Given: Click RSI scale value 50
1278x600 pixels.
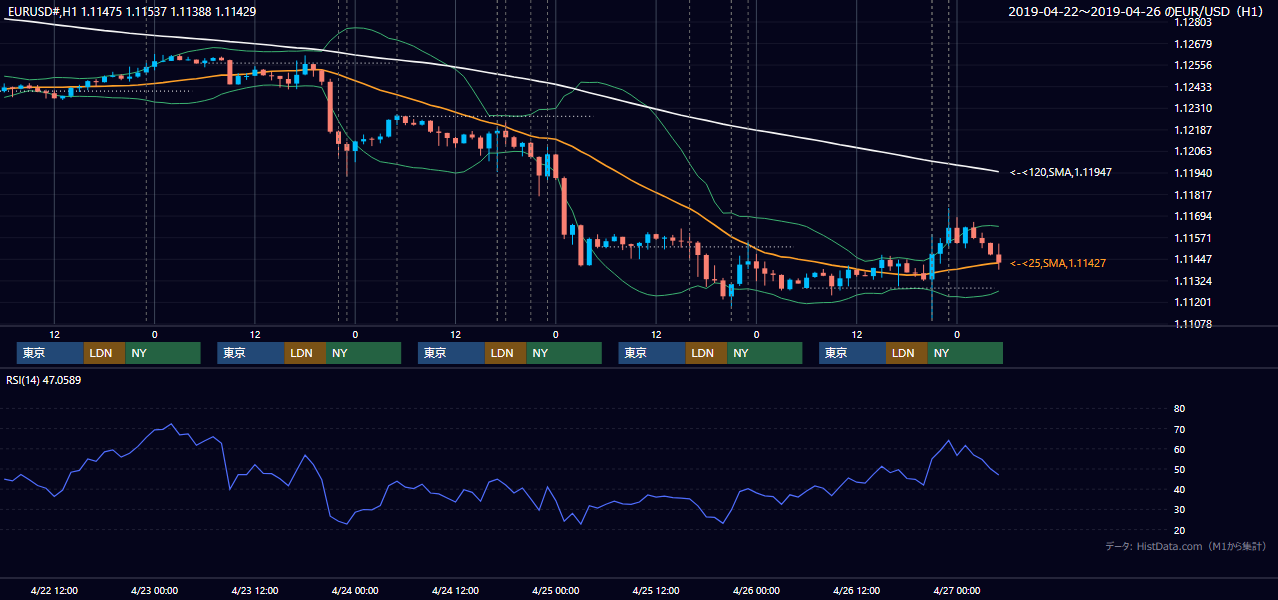Looking at the screenshot, I should [1179, 469].
